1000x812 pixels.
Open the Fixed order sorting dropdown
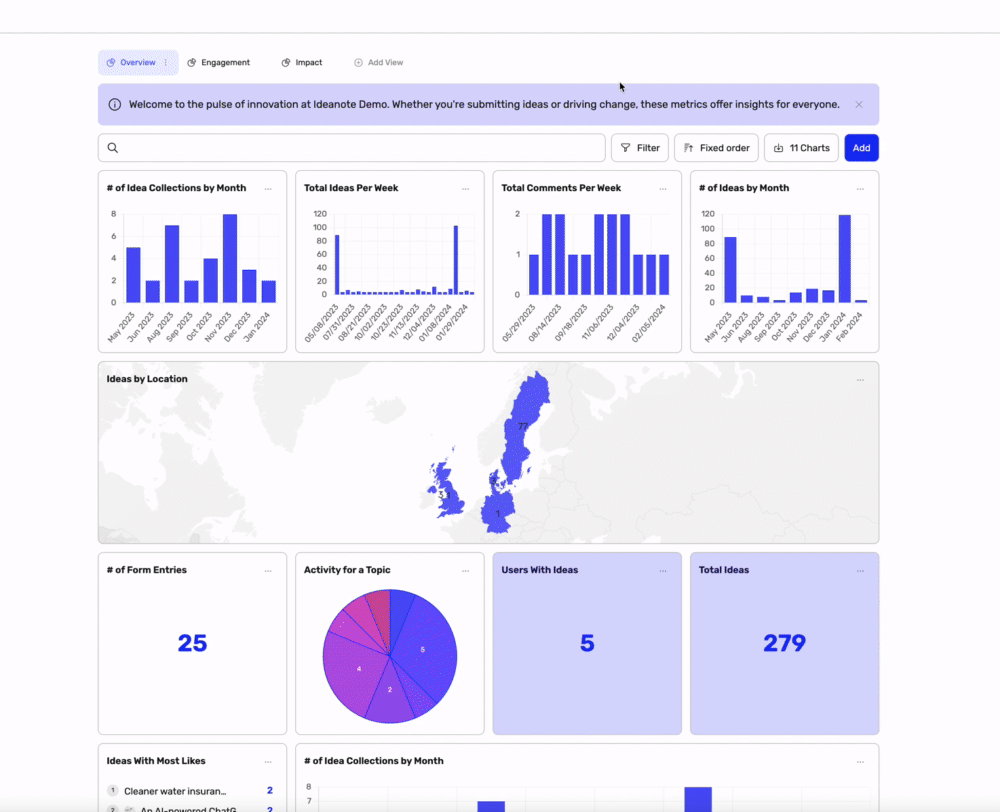tap(716, 148)
